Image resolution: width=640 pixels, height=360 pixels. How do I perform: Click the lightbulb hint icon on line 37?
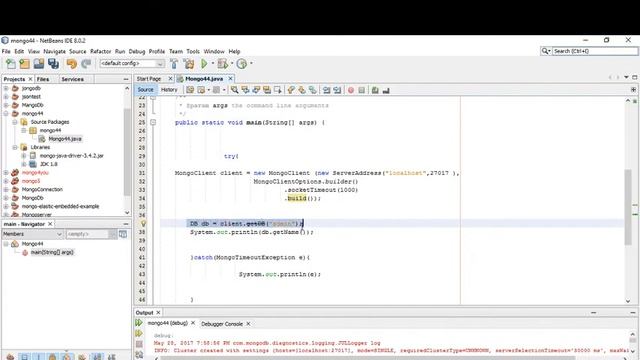coord(143,224)
